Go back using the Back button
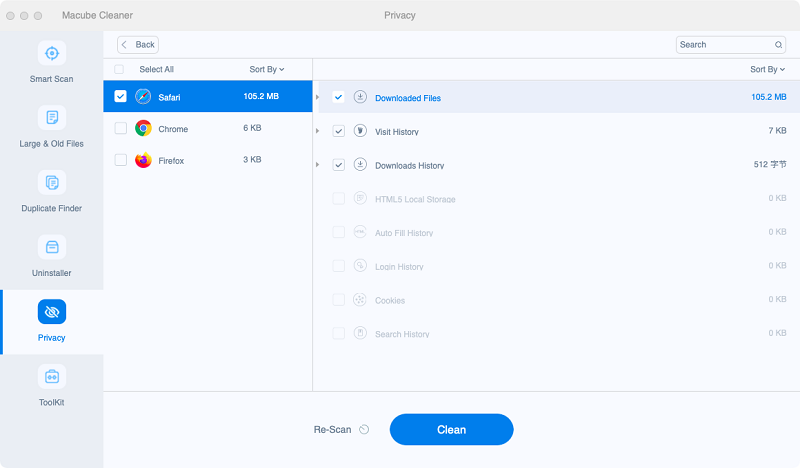800x468 pixels. tap(138, 45)
